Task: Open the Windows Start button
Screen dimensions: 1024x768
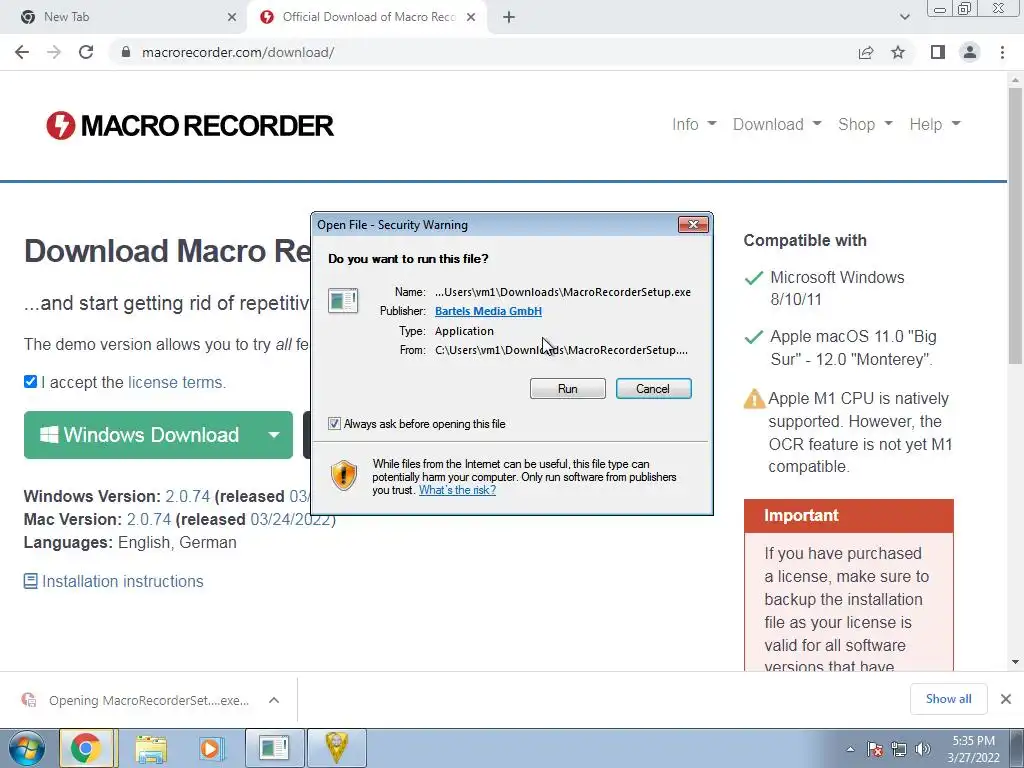Action: click(27, 748)
